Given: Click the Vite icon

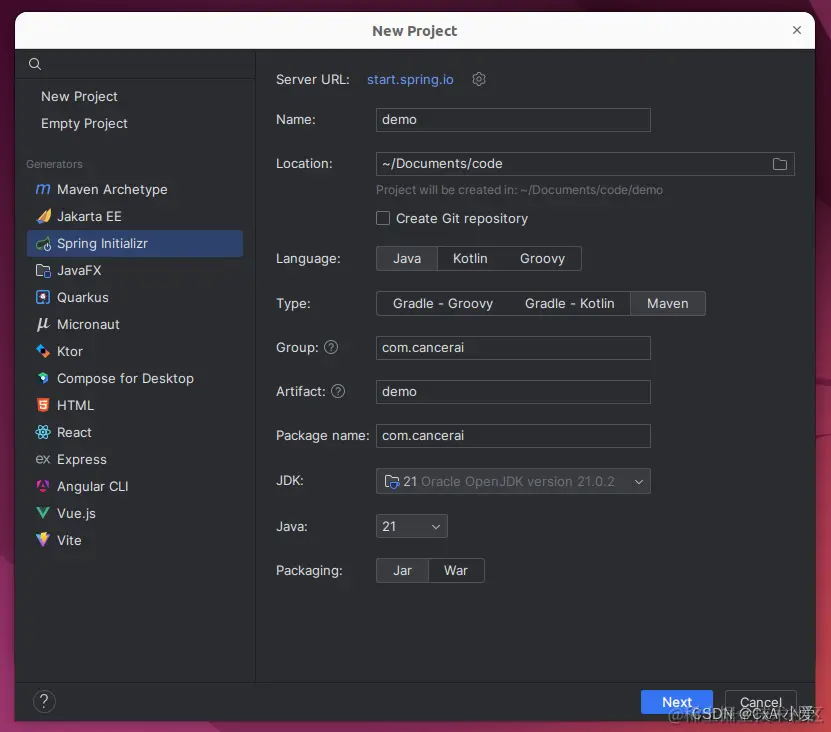Looking at the screenshot, I should (43, 540).
